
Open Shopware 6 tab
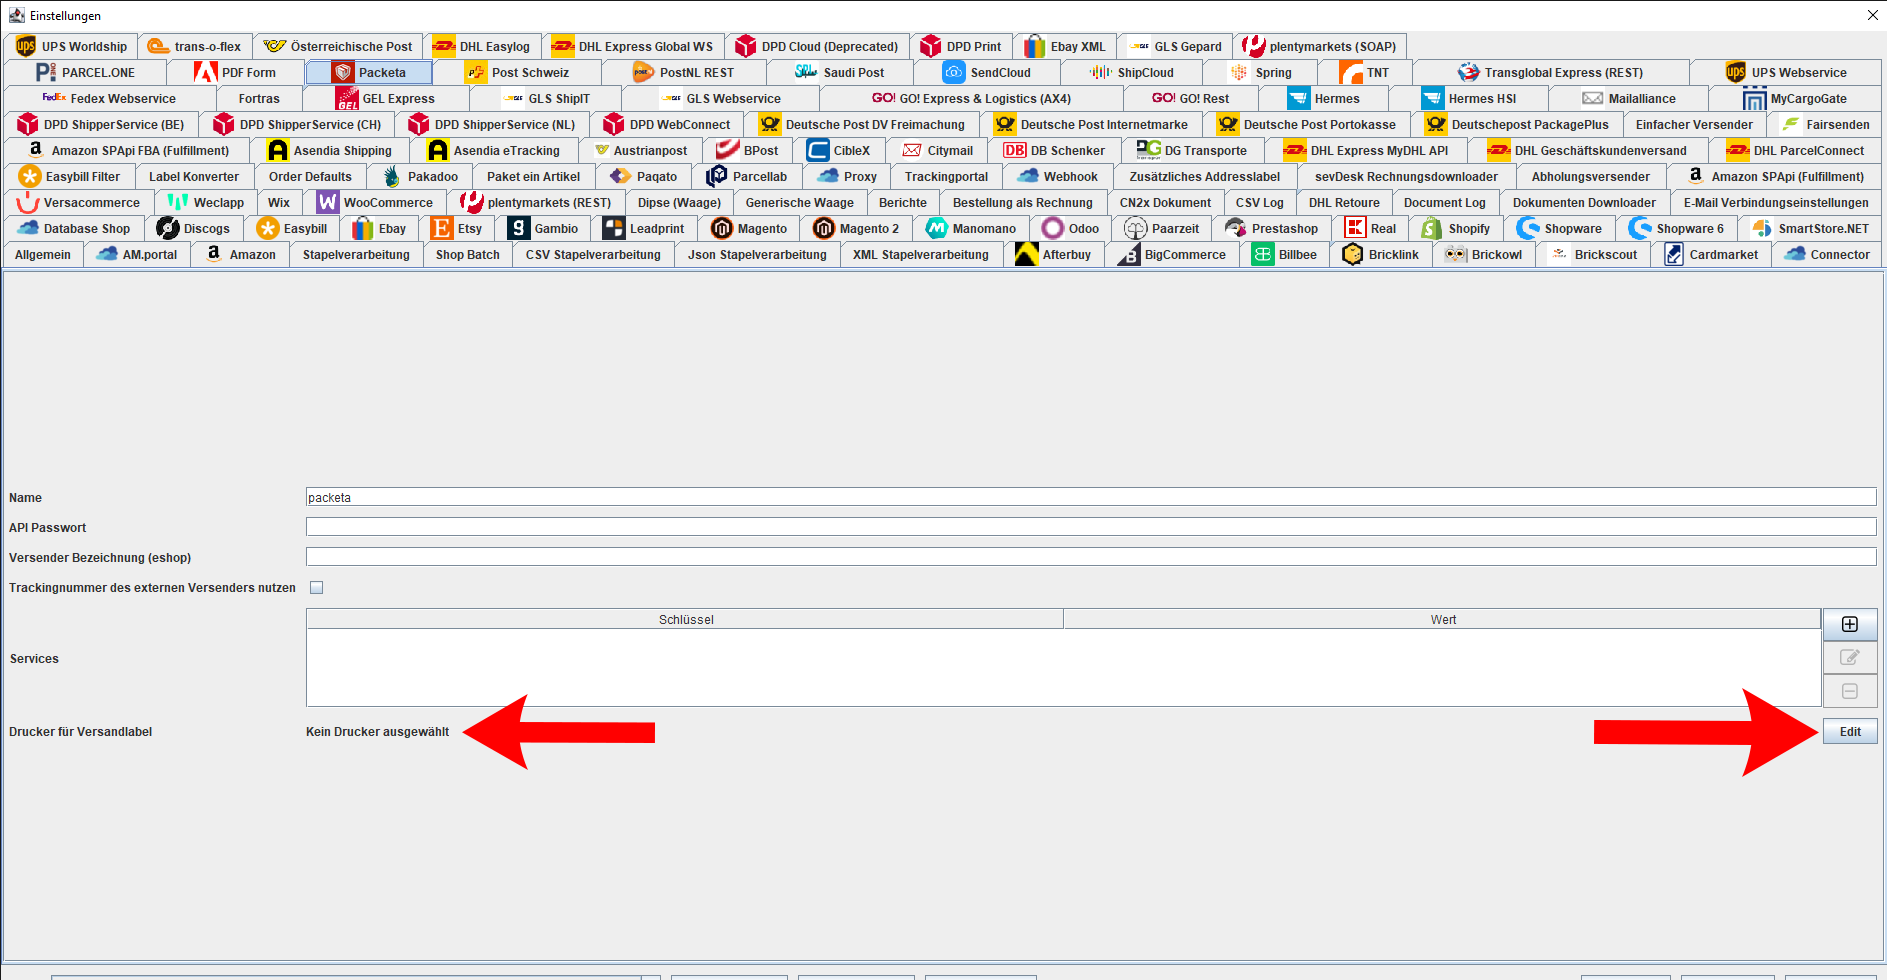point(1676,228)
